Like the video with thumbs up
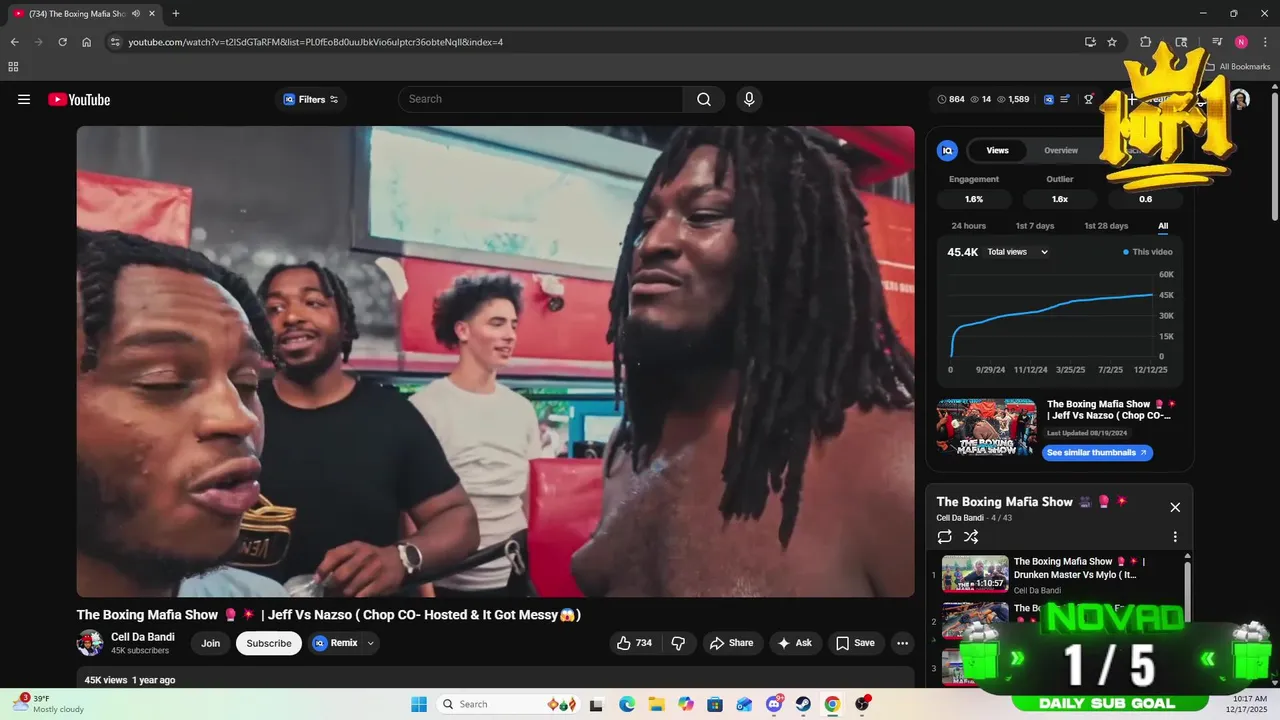Image resolution: width=1280 pixels, height=720 pixels. click(634, 643)
